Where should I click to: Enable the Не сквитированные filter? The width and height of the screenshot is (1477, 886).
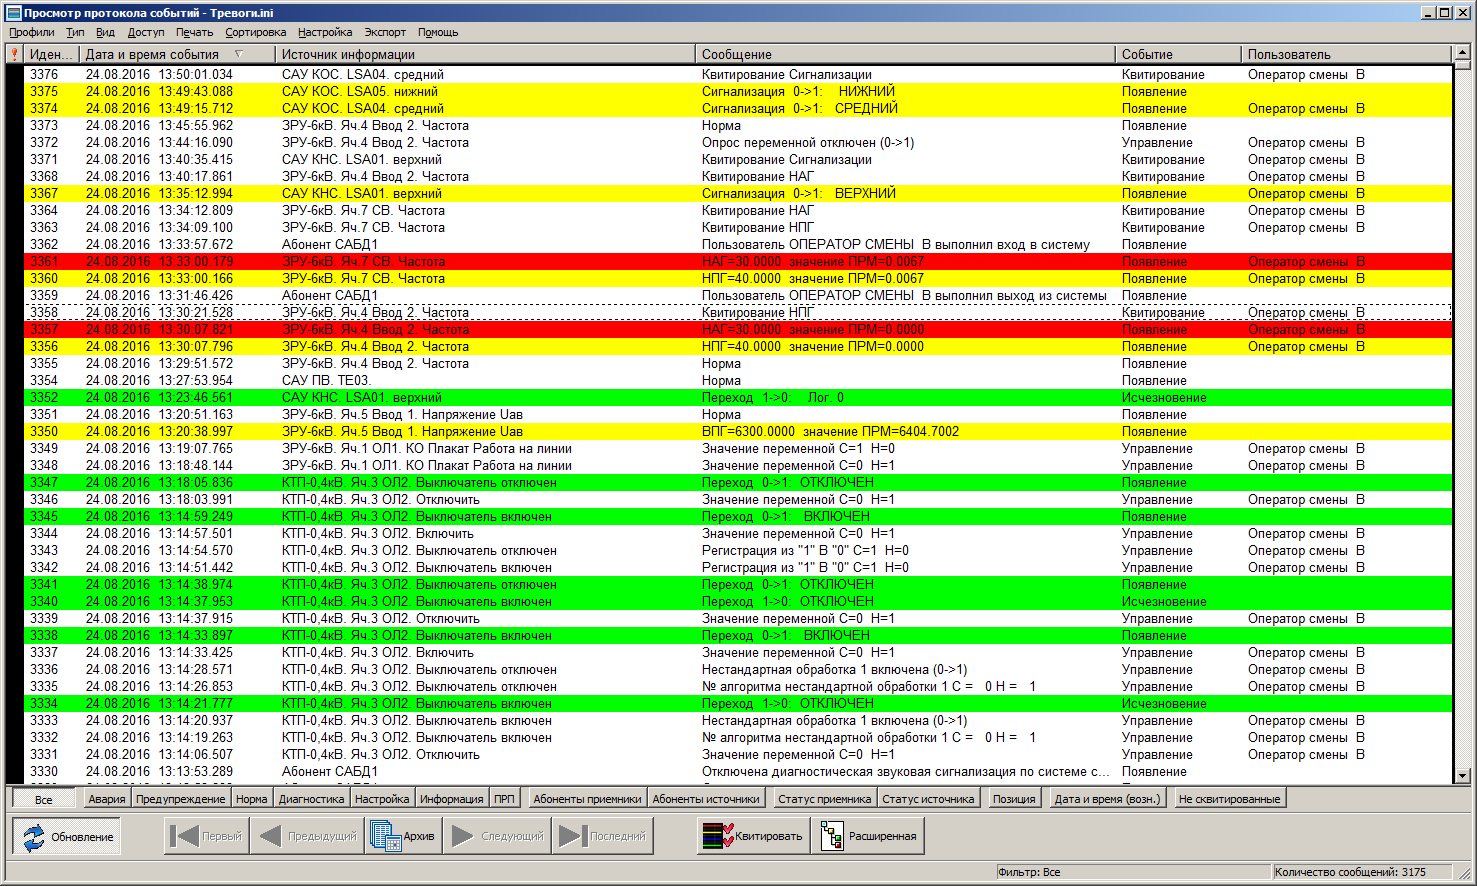pos(1229,799)
